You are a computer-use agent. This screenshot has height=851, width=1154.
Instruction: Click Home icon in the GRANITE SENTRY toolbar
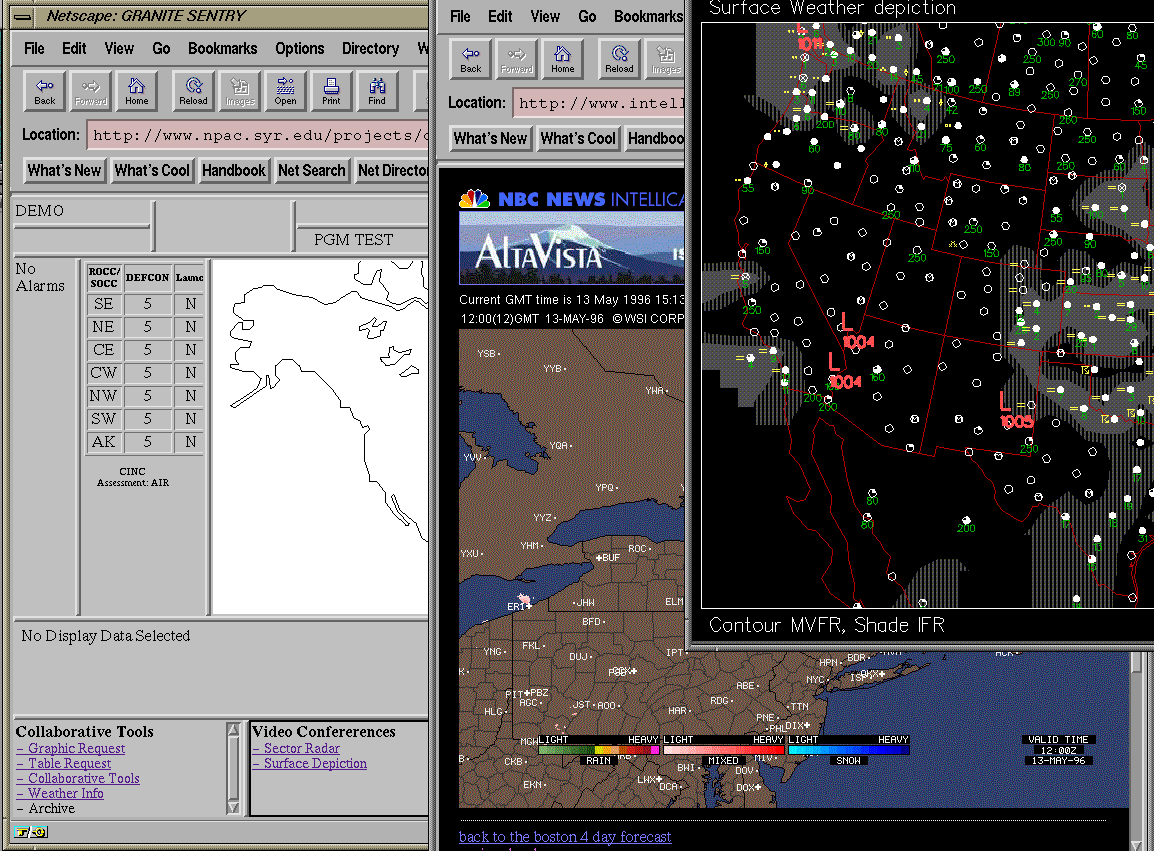[137, 90]
